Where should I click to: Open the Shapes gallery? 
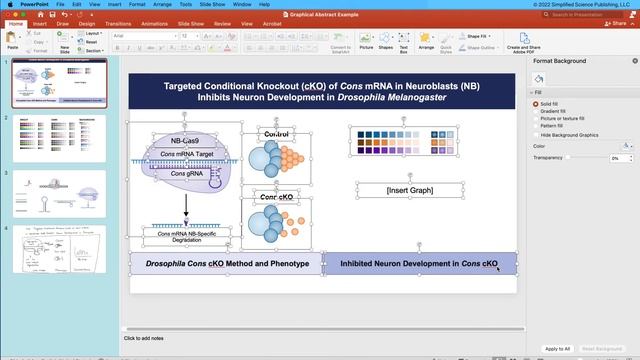pos(385,41)
